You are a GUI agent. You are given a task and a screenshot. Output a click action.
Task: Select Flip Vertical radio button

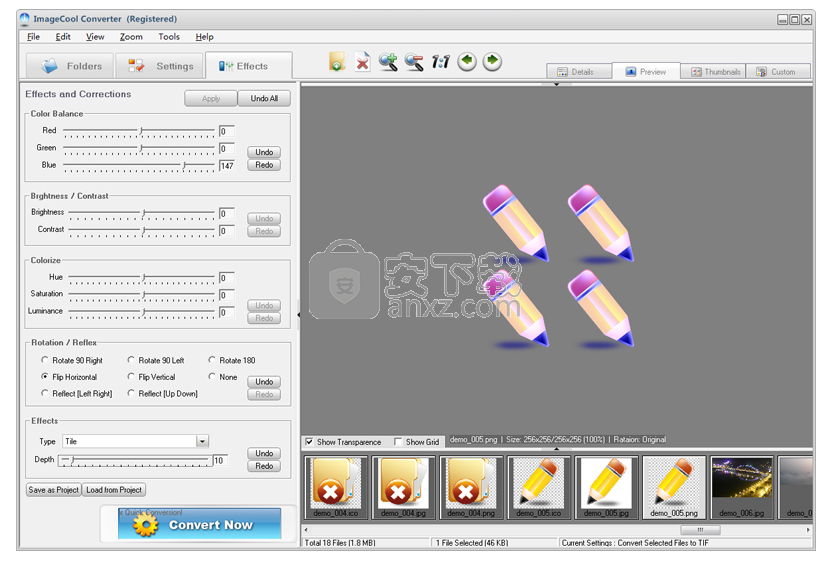pyautogui.click(x=131, y=377)
